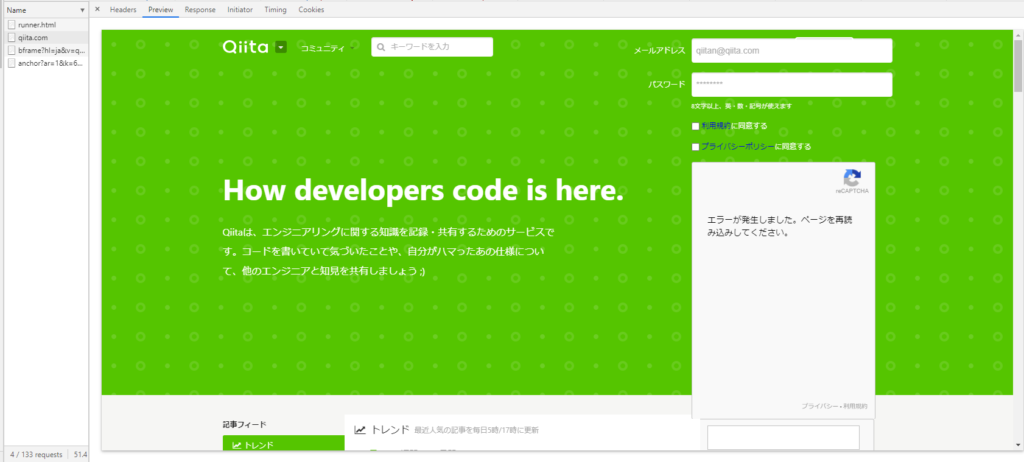Check the 利用規約 agreement checkbox
This screenshot has height=462, width=1024.
click(696, 126)
